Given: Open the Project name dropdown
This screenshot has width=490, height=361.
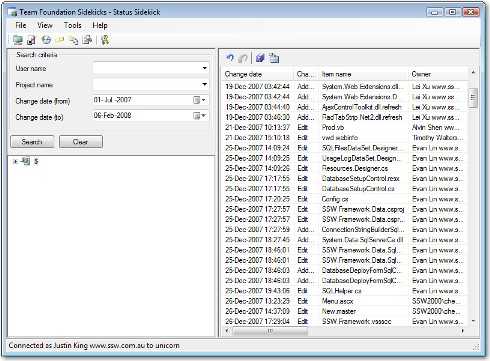Looking at the screenshot, I should [x=204, y=84].
